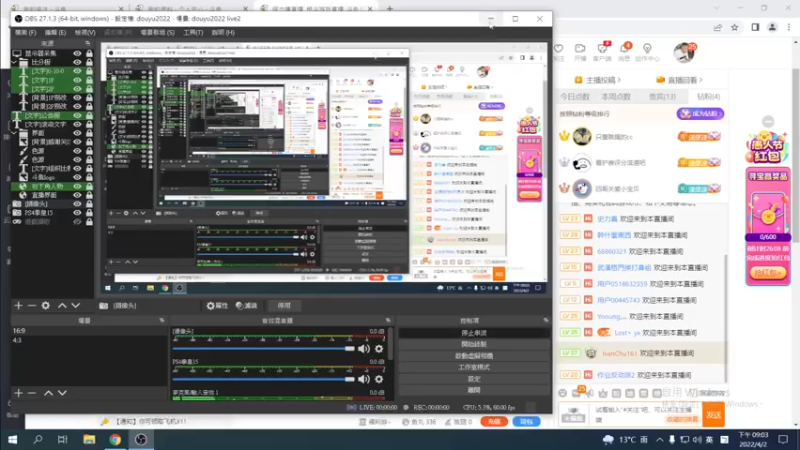Open Chrome three-dot menu
The width and height of the screenshot is (800, 450).
789,28
